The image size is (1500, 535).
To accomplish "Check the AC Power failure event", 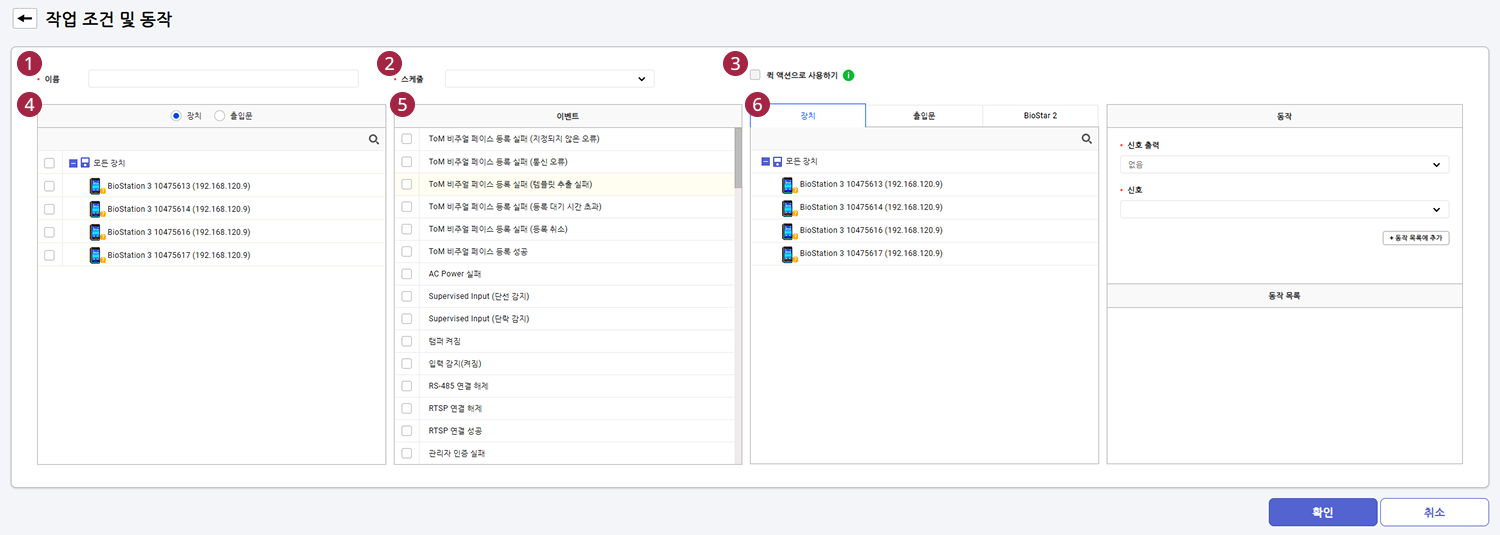I will pyautogui.click(x=407, y=273).
